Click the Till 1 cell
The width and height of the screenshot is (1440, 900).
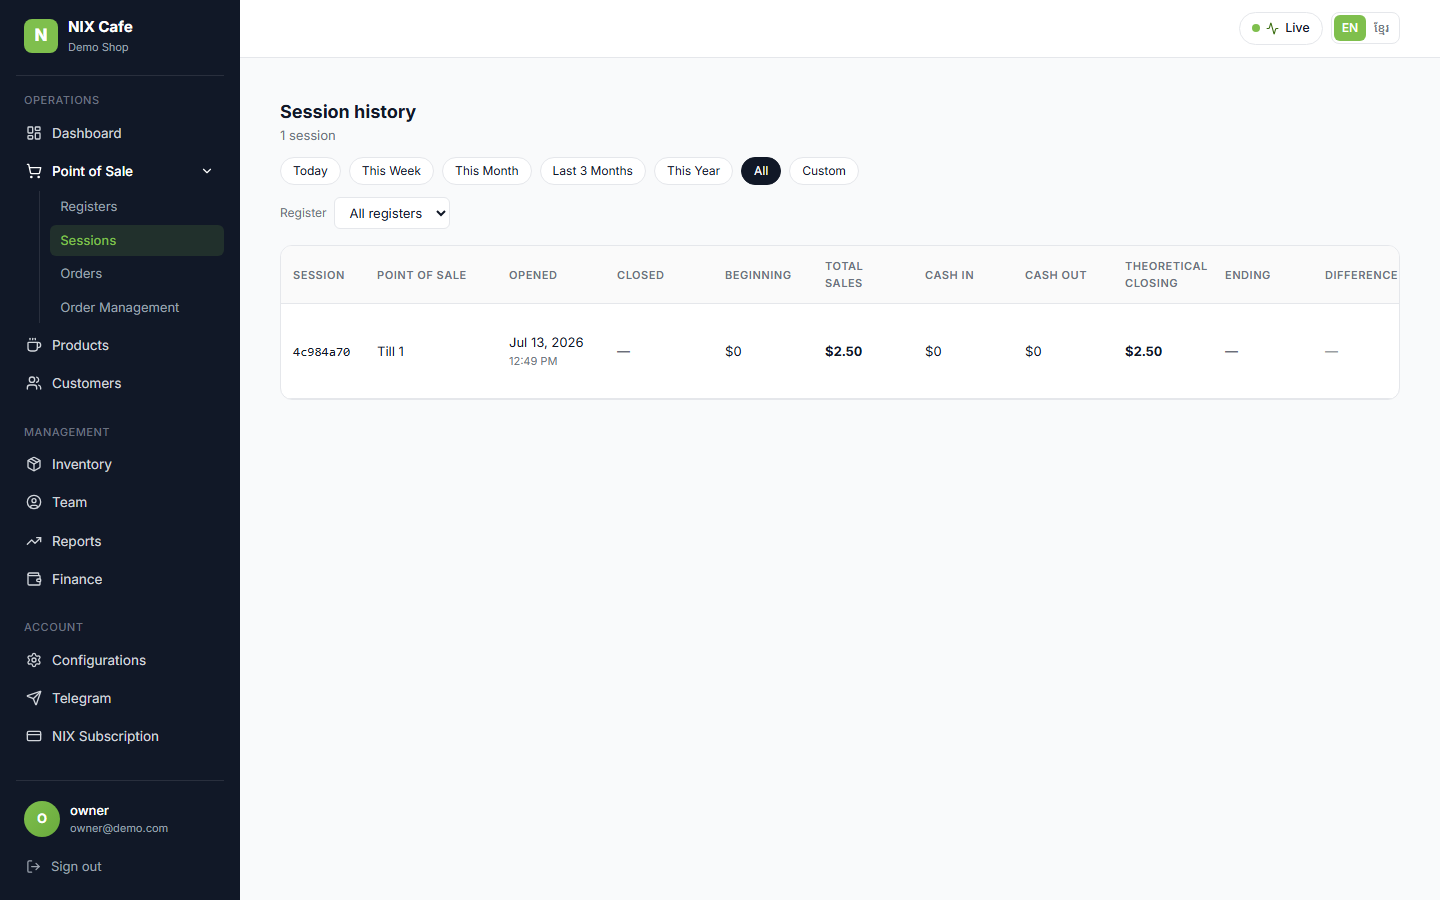[391, 351]
